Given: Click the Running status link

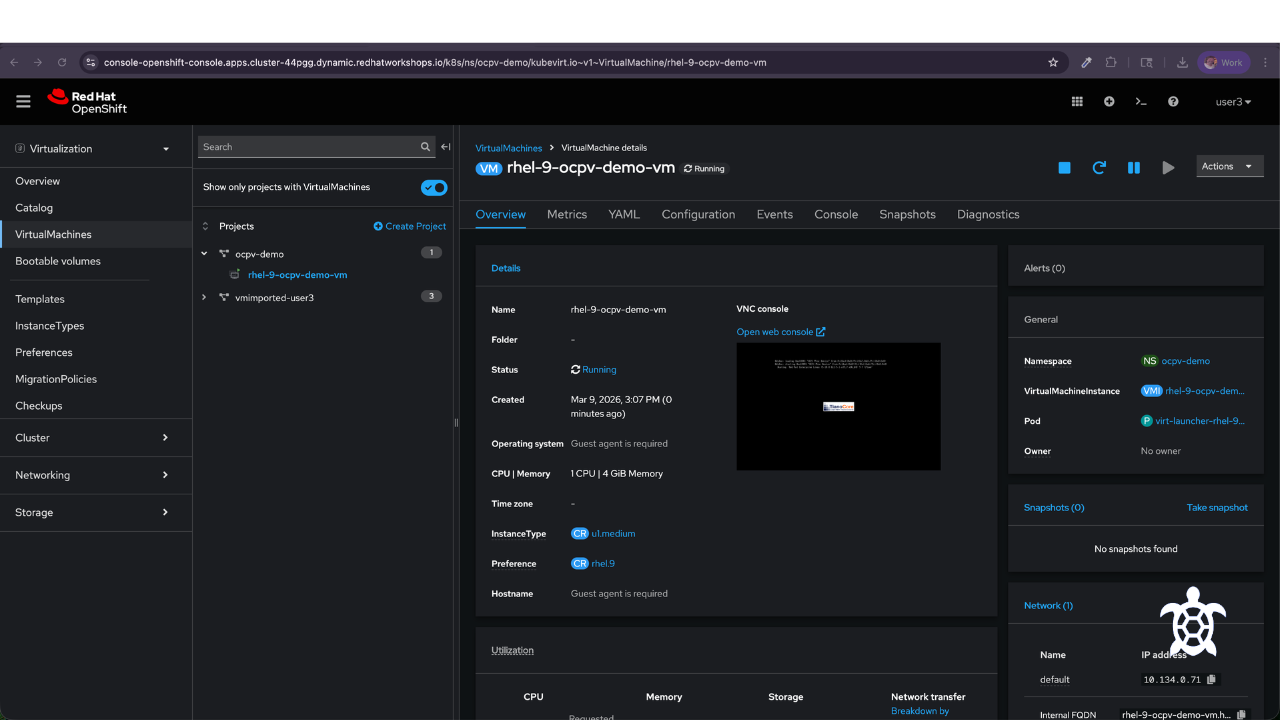Looking at the screenshot, I should click(x=599, y=370).
